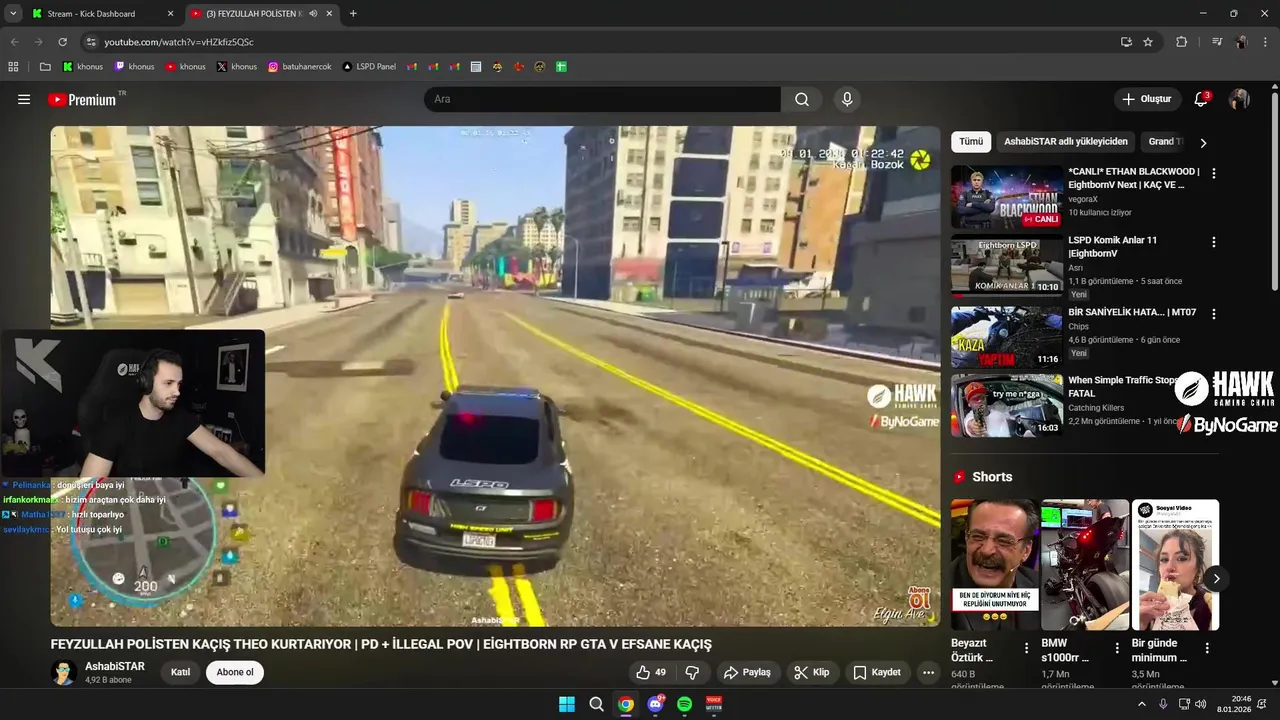Dislike the video with thumbs down
This screenshot has width=1280, height=720.
[x=692, y=672]
